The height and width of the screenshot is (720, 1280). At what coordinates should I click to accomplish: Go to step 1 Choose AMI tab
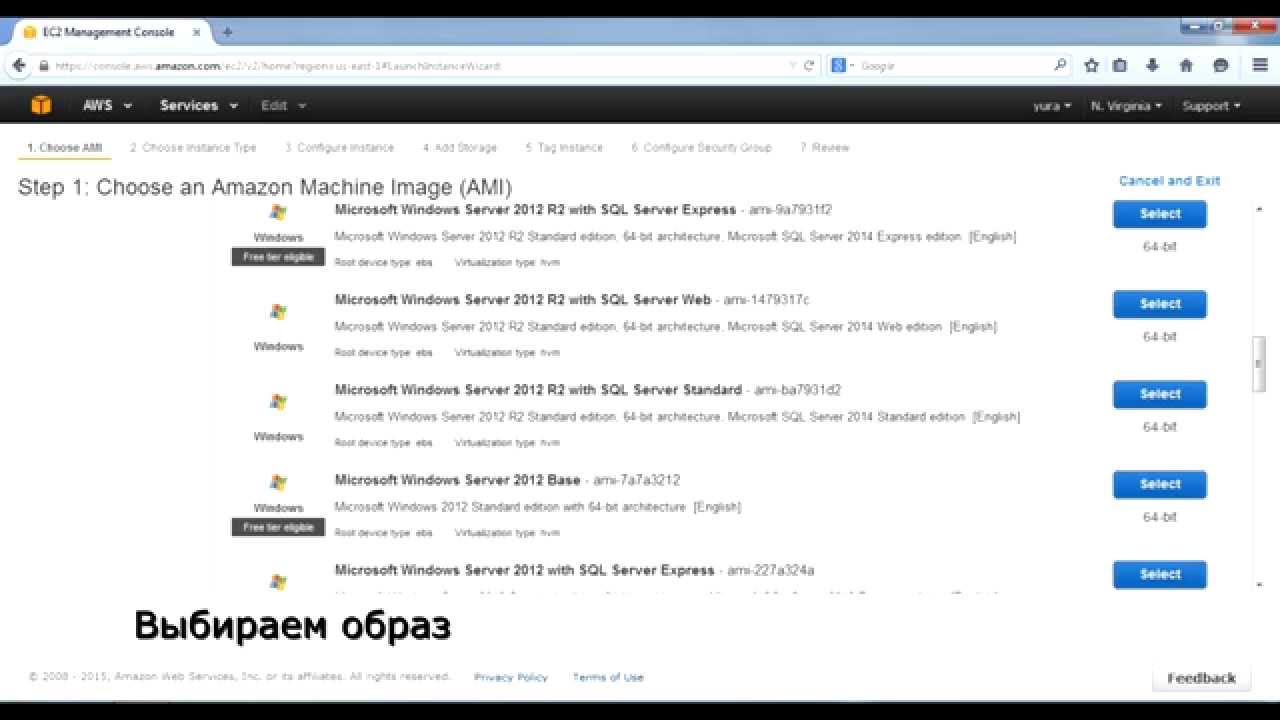(64, 148)
